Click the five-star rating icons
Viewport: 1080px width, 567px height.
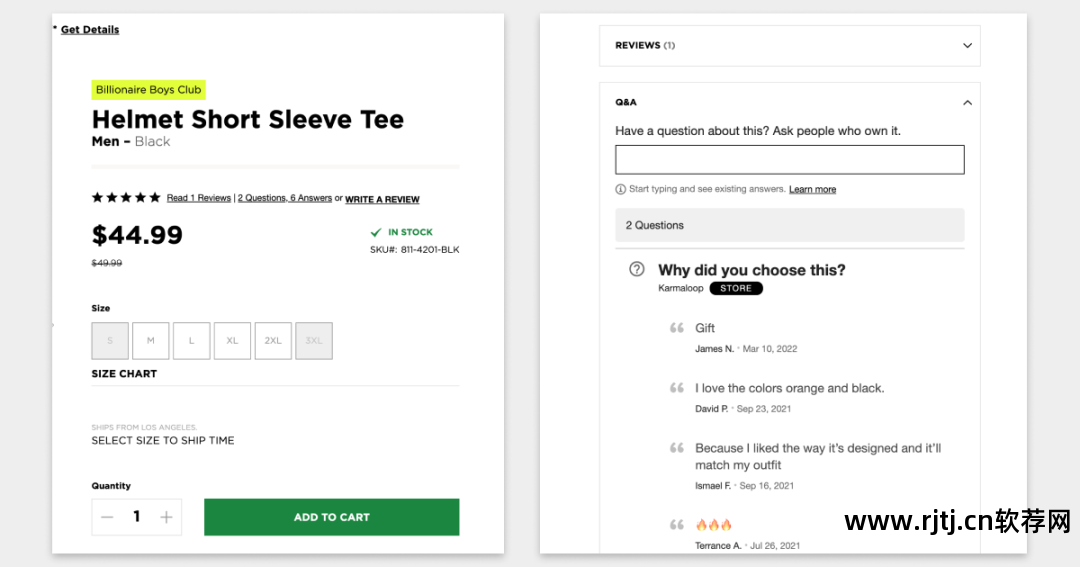[126, 198]
